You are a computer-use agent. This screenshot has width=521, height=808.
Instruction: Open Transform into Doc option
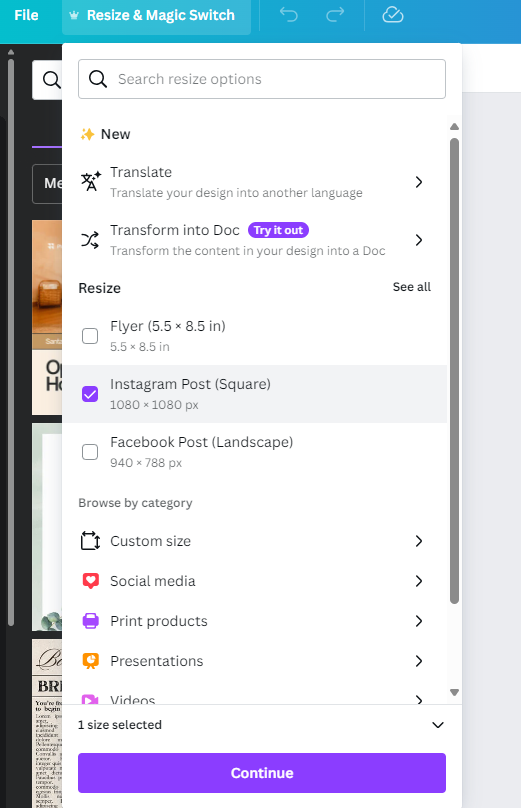point(255,240)
